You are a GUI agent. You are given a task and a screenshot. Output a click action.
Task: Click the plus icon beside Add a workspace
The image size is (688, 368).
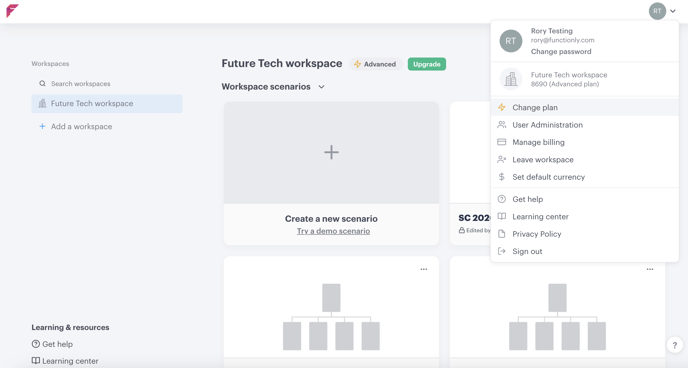coord(42,126)
